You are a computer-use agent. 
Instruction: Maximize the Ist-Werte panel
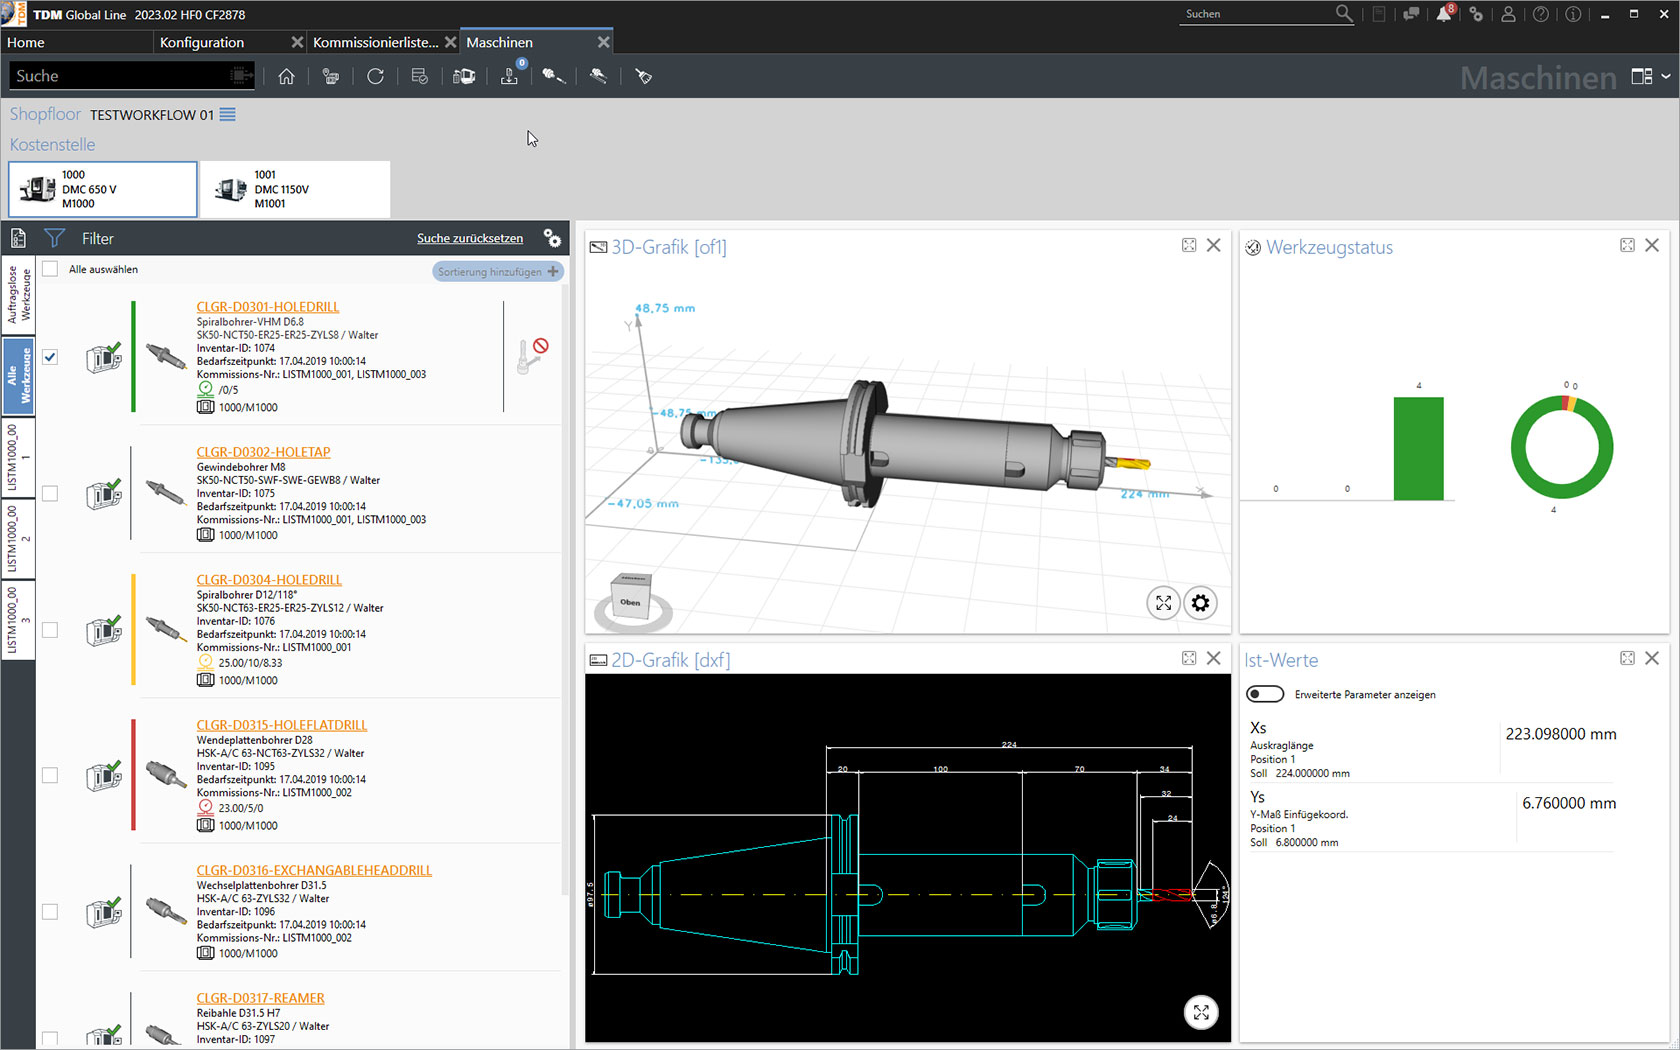coord(1627,658)
